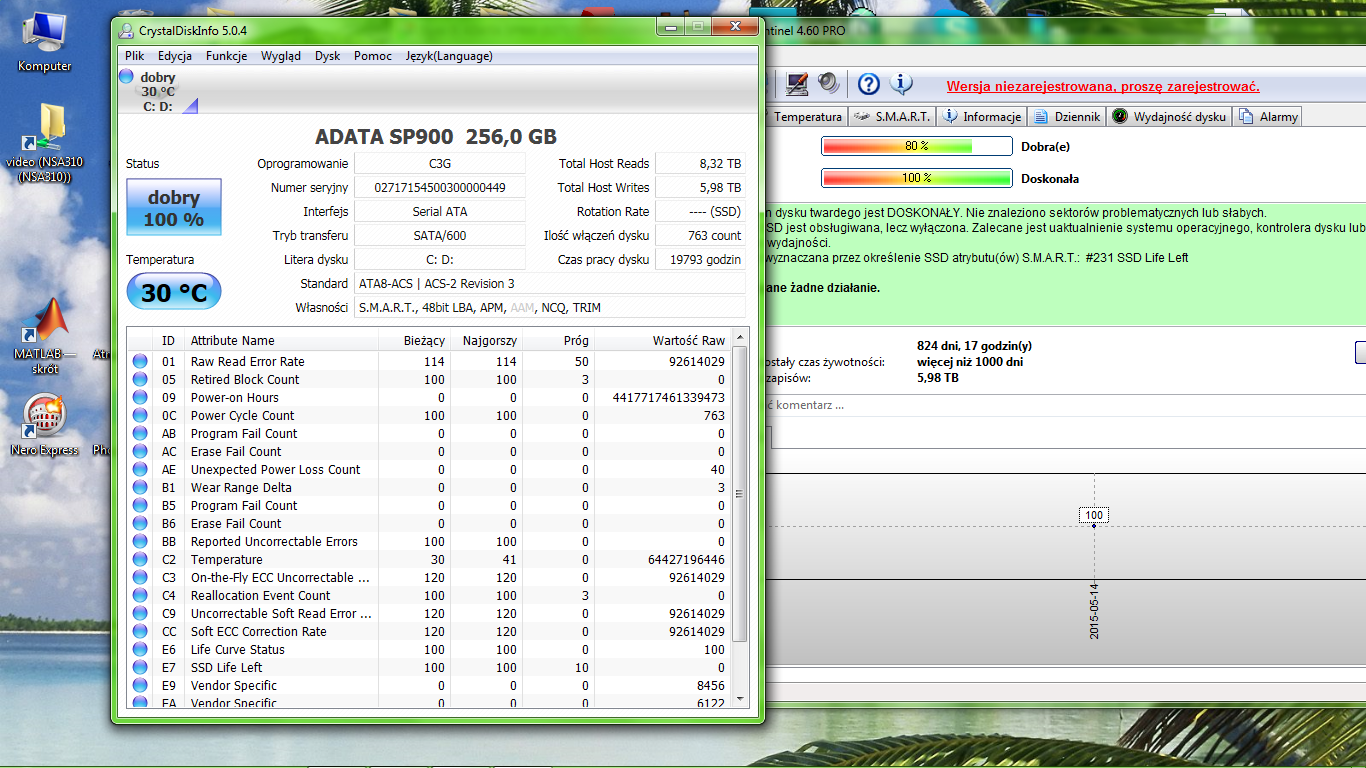
Task: Click the attribute list scrollbar up arrow
Action: tap(740, 336)
